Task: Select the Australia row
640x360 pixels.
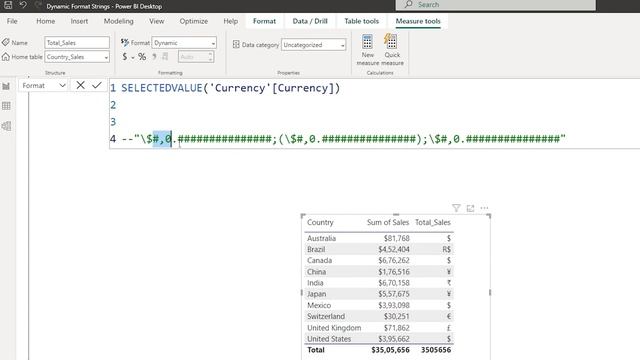Action: click(379, 238)
